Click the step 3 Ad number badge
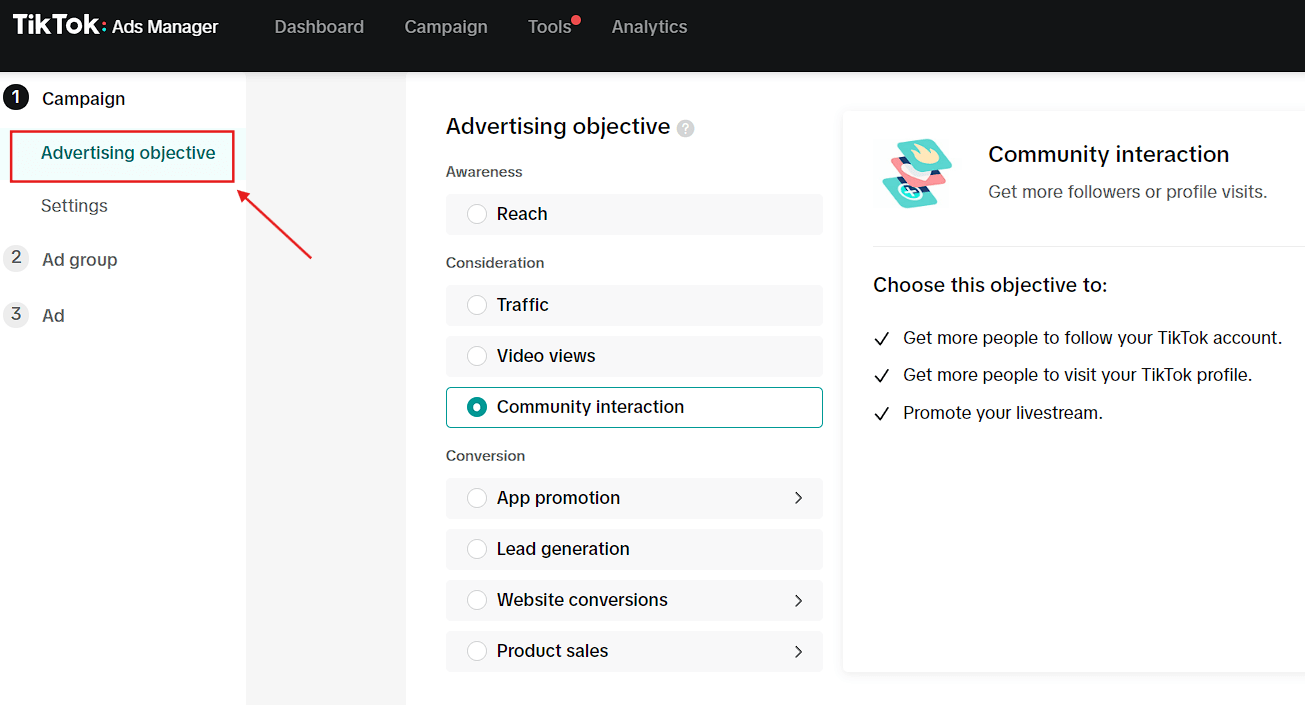This screenshot has width=1305, height=705. click(x=16, y=314)
